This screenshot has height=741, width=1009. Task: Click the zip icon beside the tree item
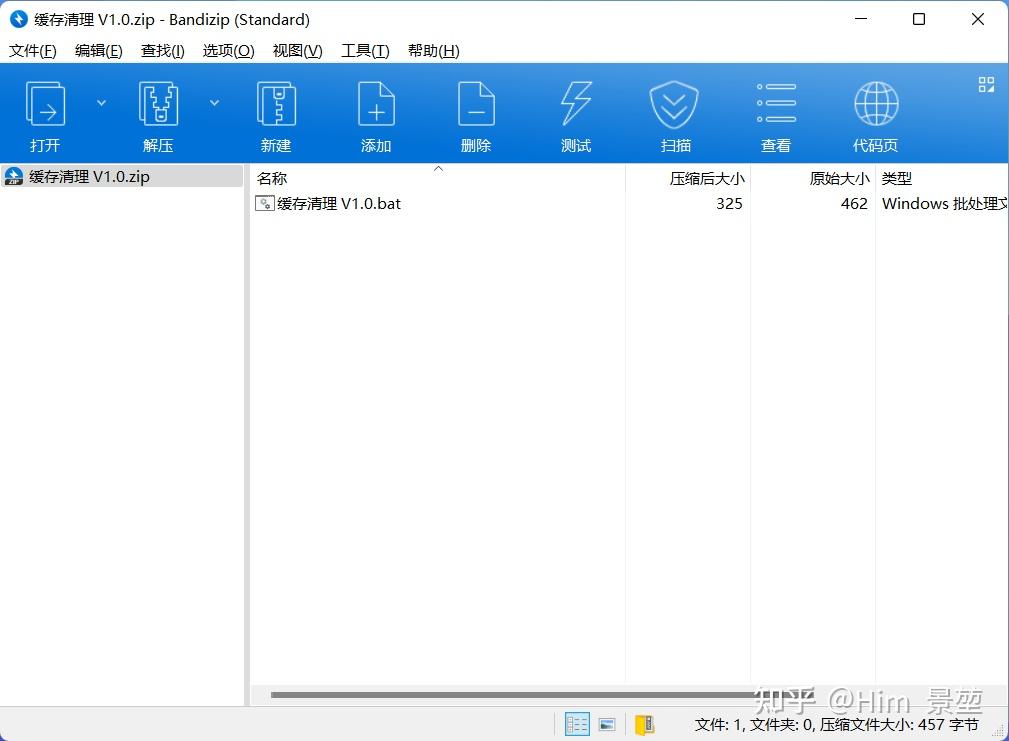point(14,176)
